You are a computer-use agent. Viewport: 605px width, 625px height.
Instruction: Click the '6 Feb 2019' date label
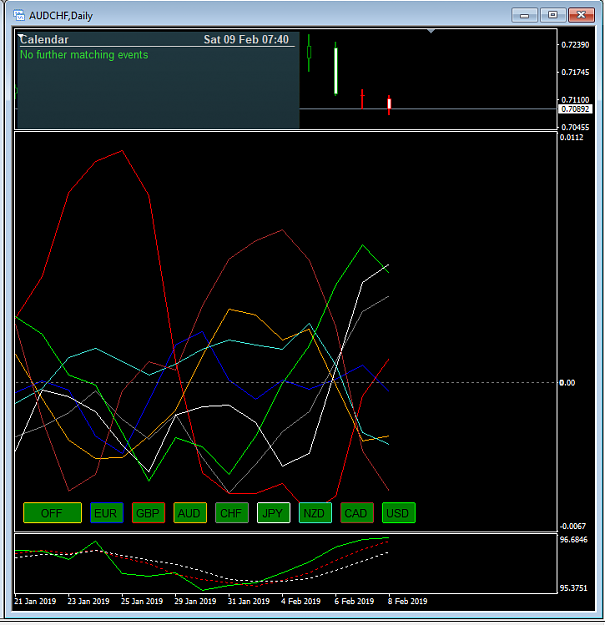click(x=354, y=601)
